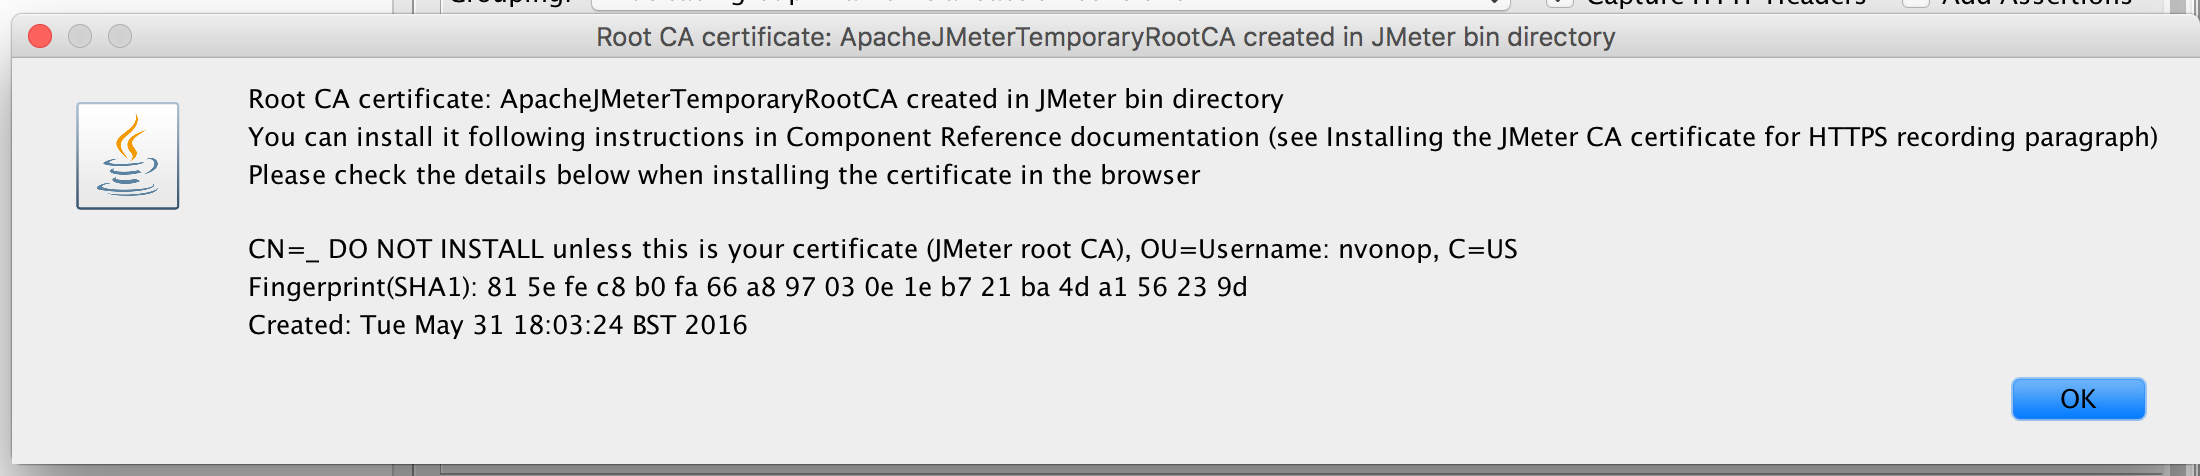Open the Grouping dropdown behind dialog
Image resolution: width=2200 pixels, height=476 pixels.
1050,4
